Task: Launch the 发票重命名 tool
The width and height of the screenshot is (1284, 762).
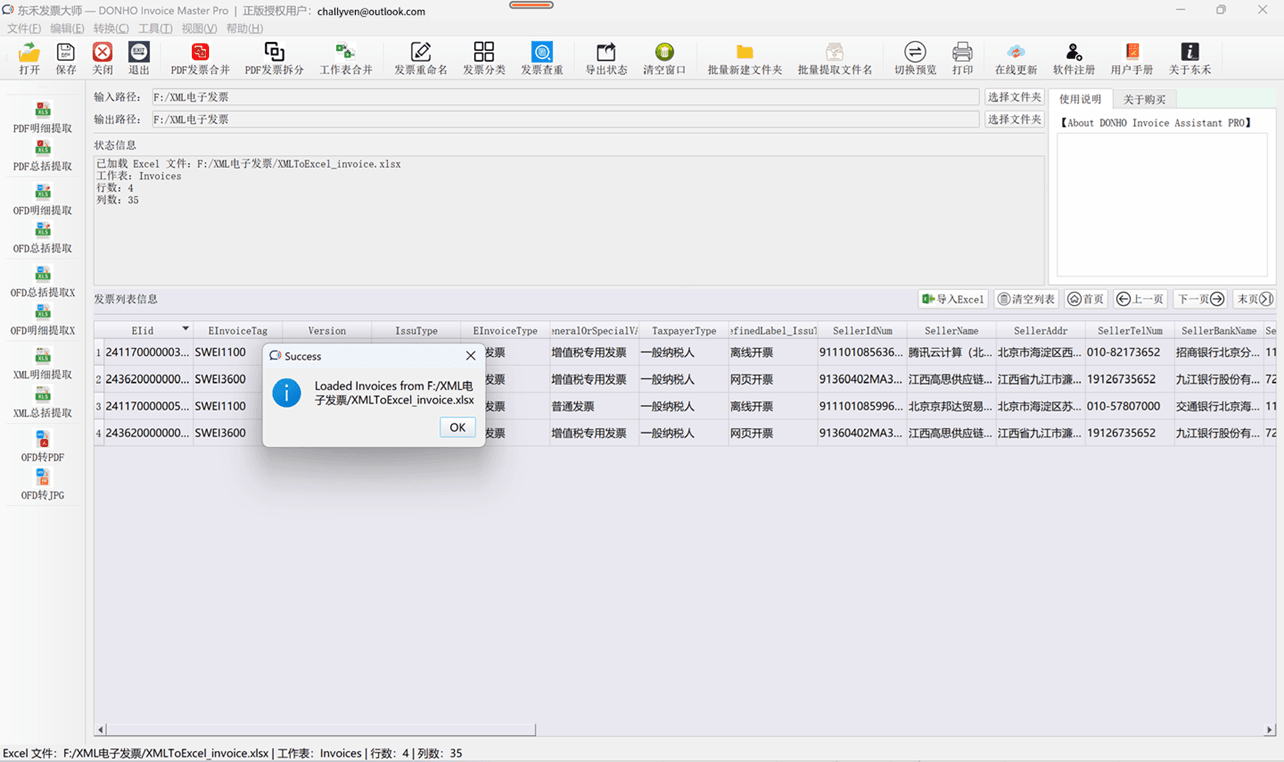Action: (421, 58)
